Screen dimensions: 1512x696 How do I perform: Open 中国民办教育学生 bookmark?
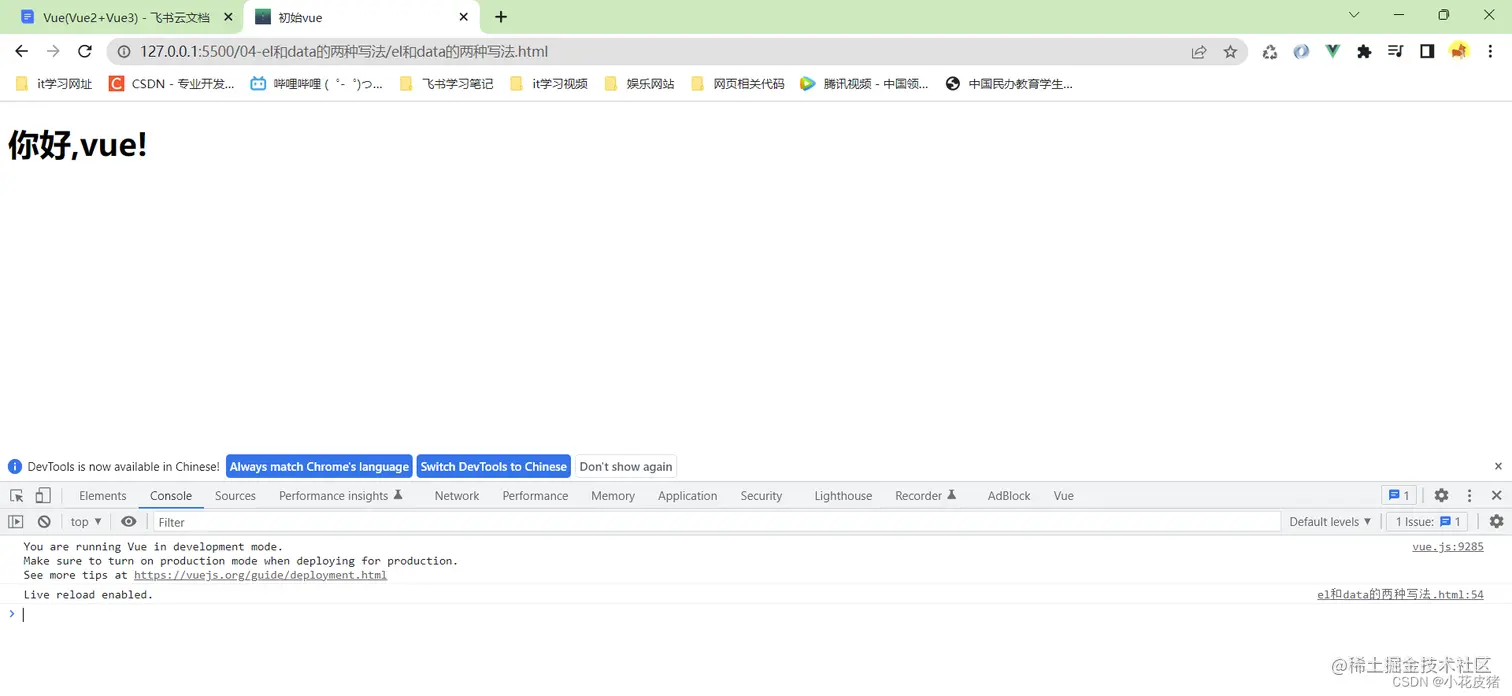(x=1009, y=84)
